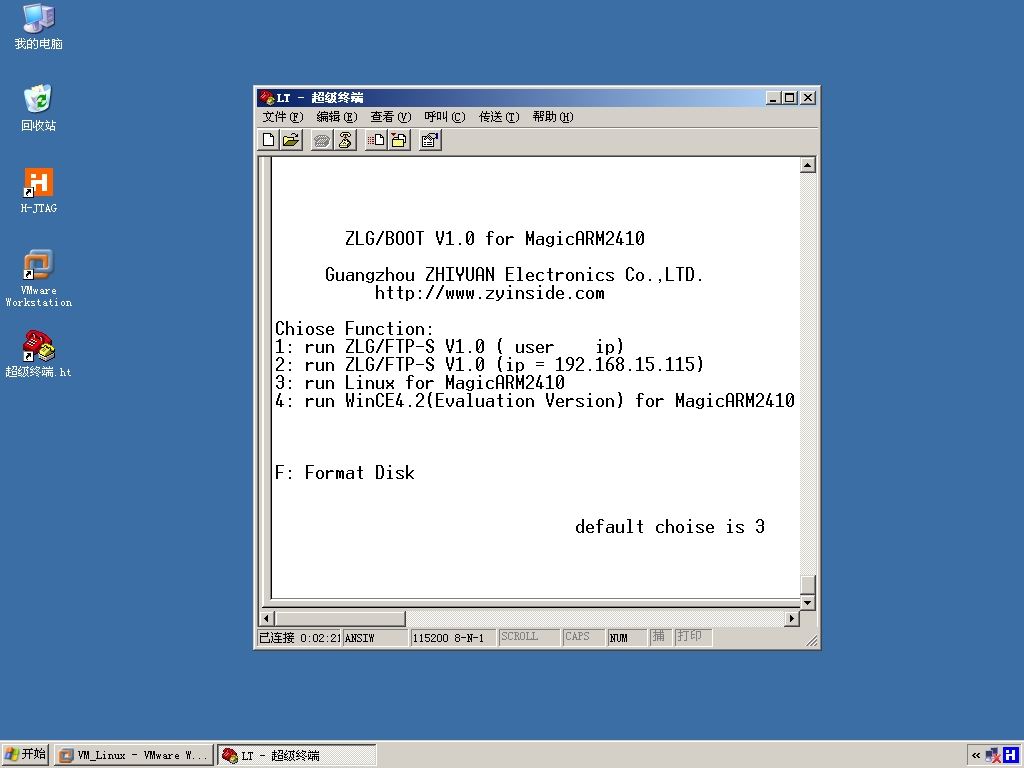Click the horizontal scrollbar thumb

[340, 618]
